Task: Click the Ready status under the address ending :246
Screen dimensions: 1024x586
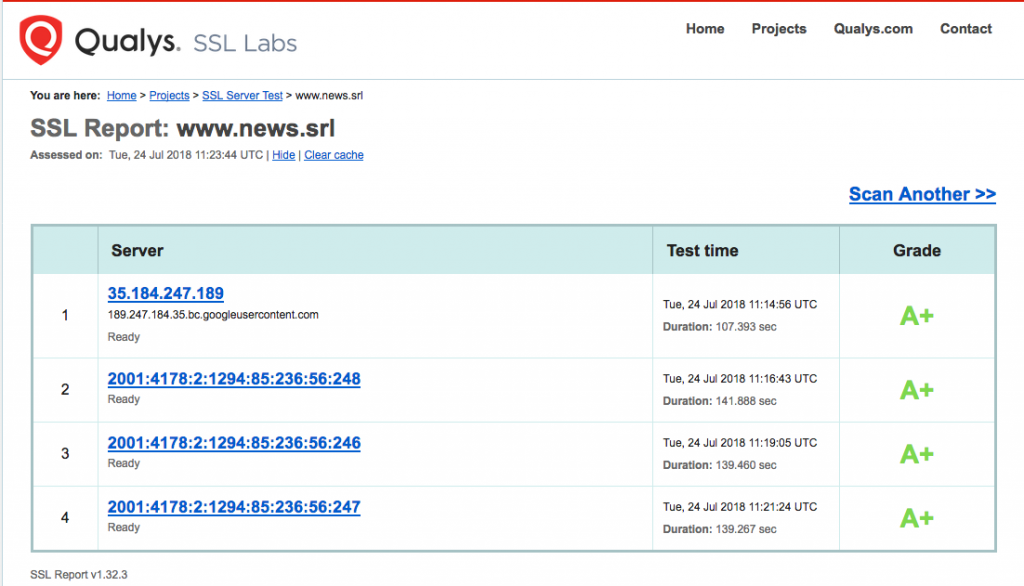Action: click(x=123, y=463)
